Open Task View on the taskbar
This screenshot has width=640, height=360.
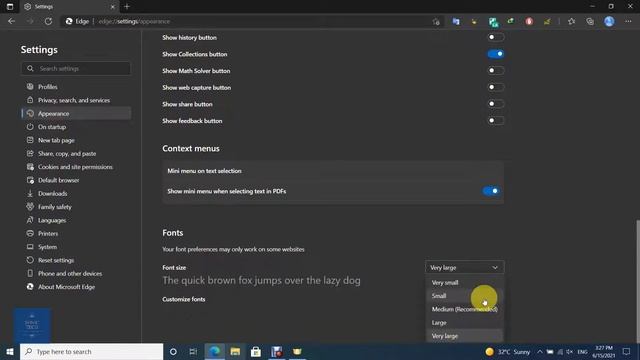pos(193,351)
